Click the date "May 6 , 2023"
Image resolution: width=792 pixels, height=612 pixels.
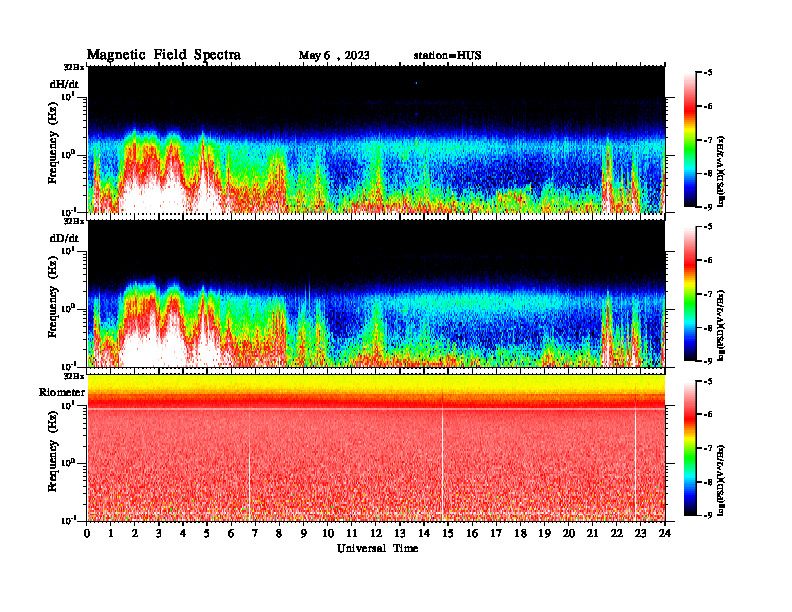pyautogui.click(x=334, y=56)
